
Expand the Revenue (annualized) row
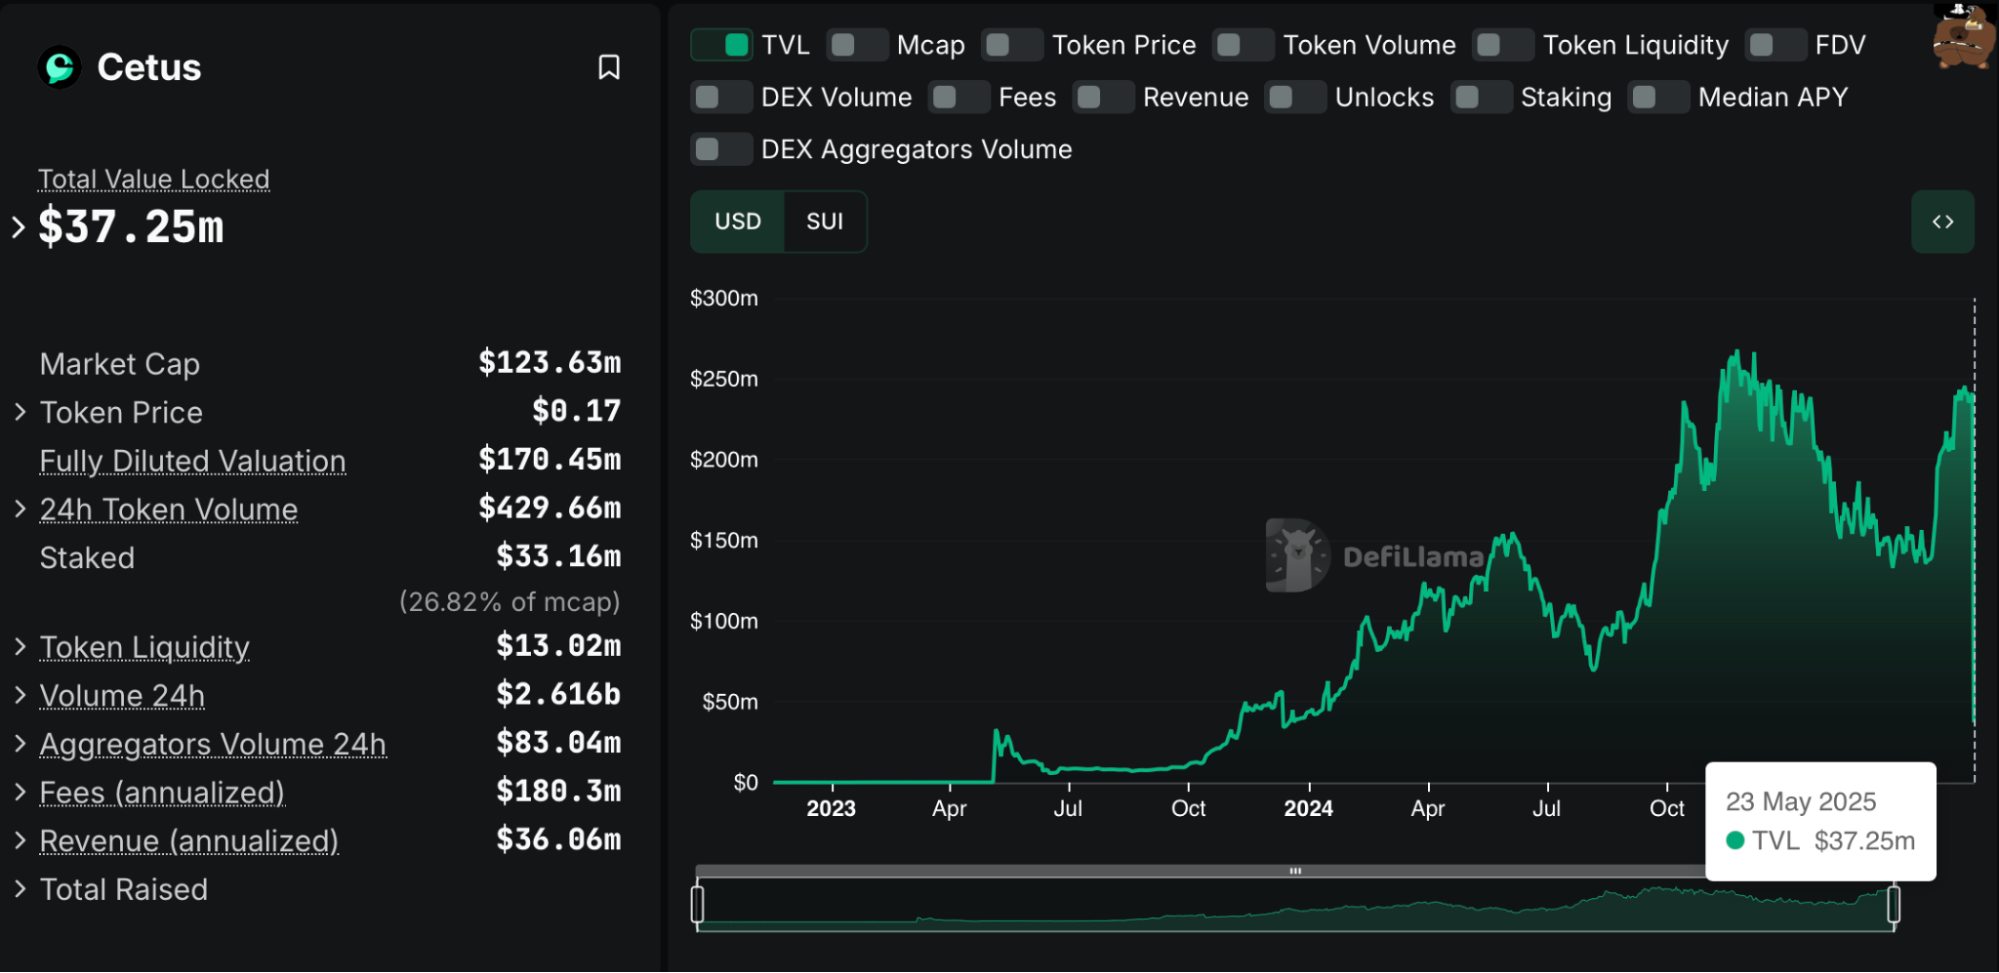tap(188, 841)
